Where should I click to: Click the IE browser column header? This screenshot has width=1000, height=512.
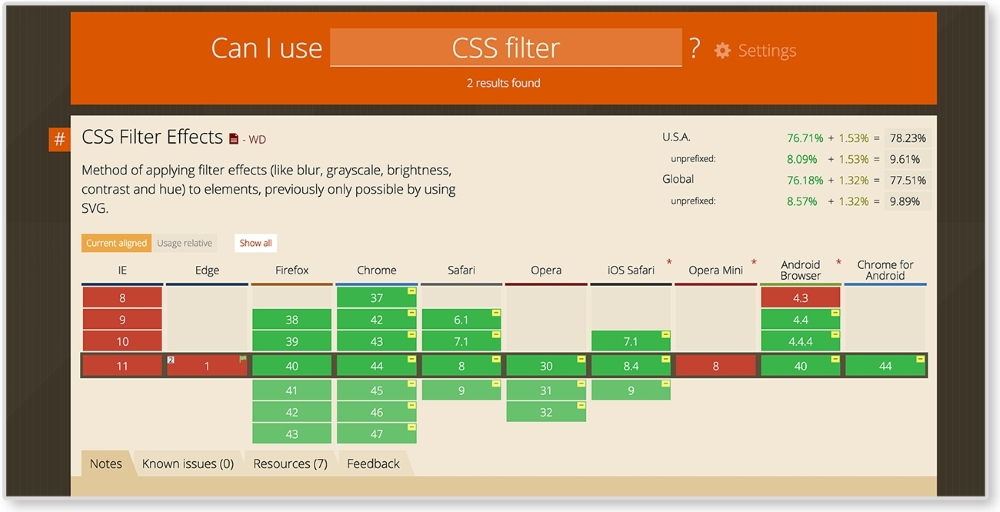point(122,270)
